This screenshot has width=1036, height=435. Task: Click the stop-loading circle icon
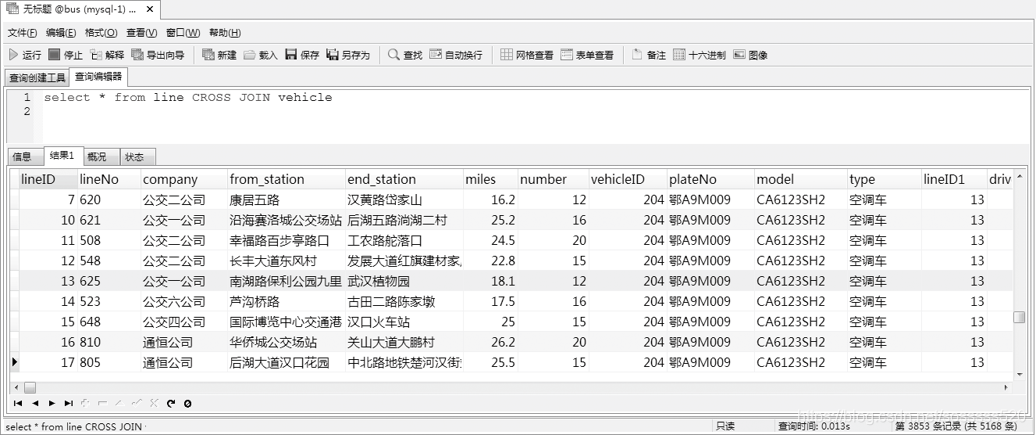[188, 403]
